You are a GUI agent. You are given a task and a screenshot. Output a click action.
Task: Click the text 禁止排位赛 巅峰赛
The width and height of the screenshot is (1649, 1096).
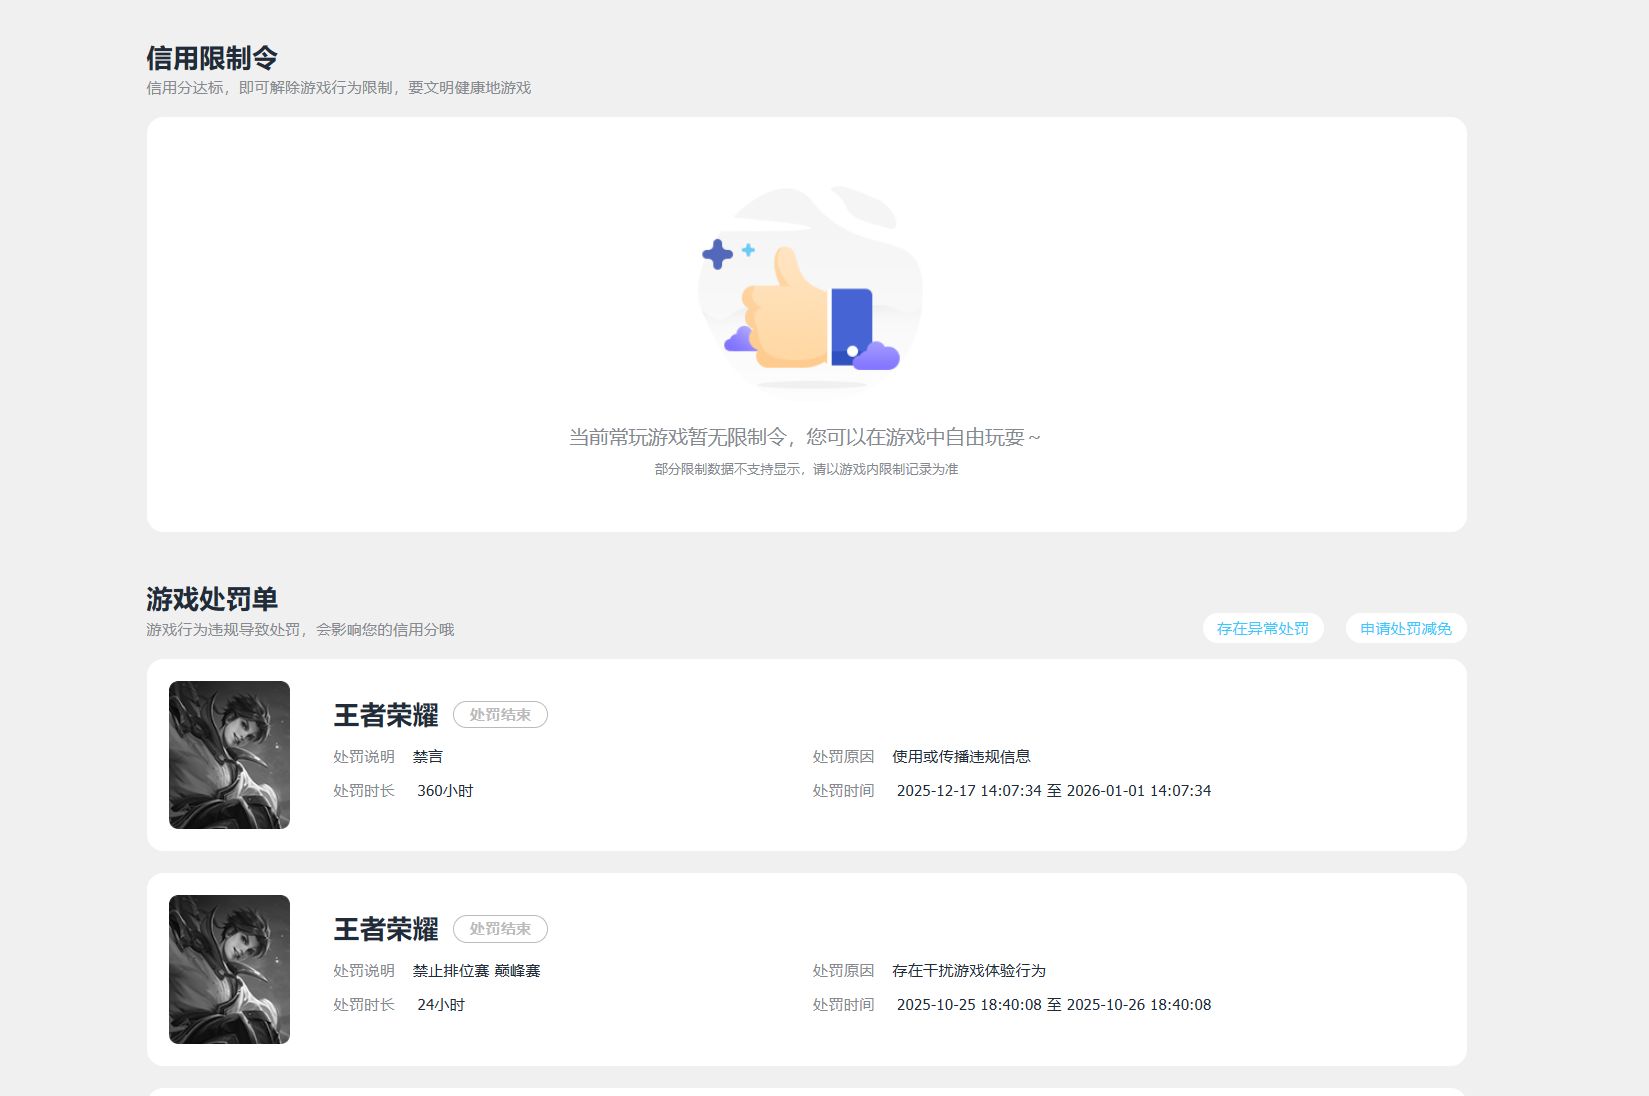pyautogui.click(x=476, y=971)
